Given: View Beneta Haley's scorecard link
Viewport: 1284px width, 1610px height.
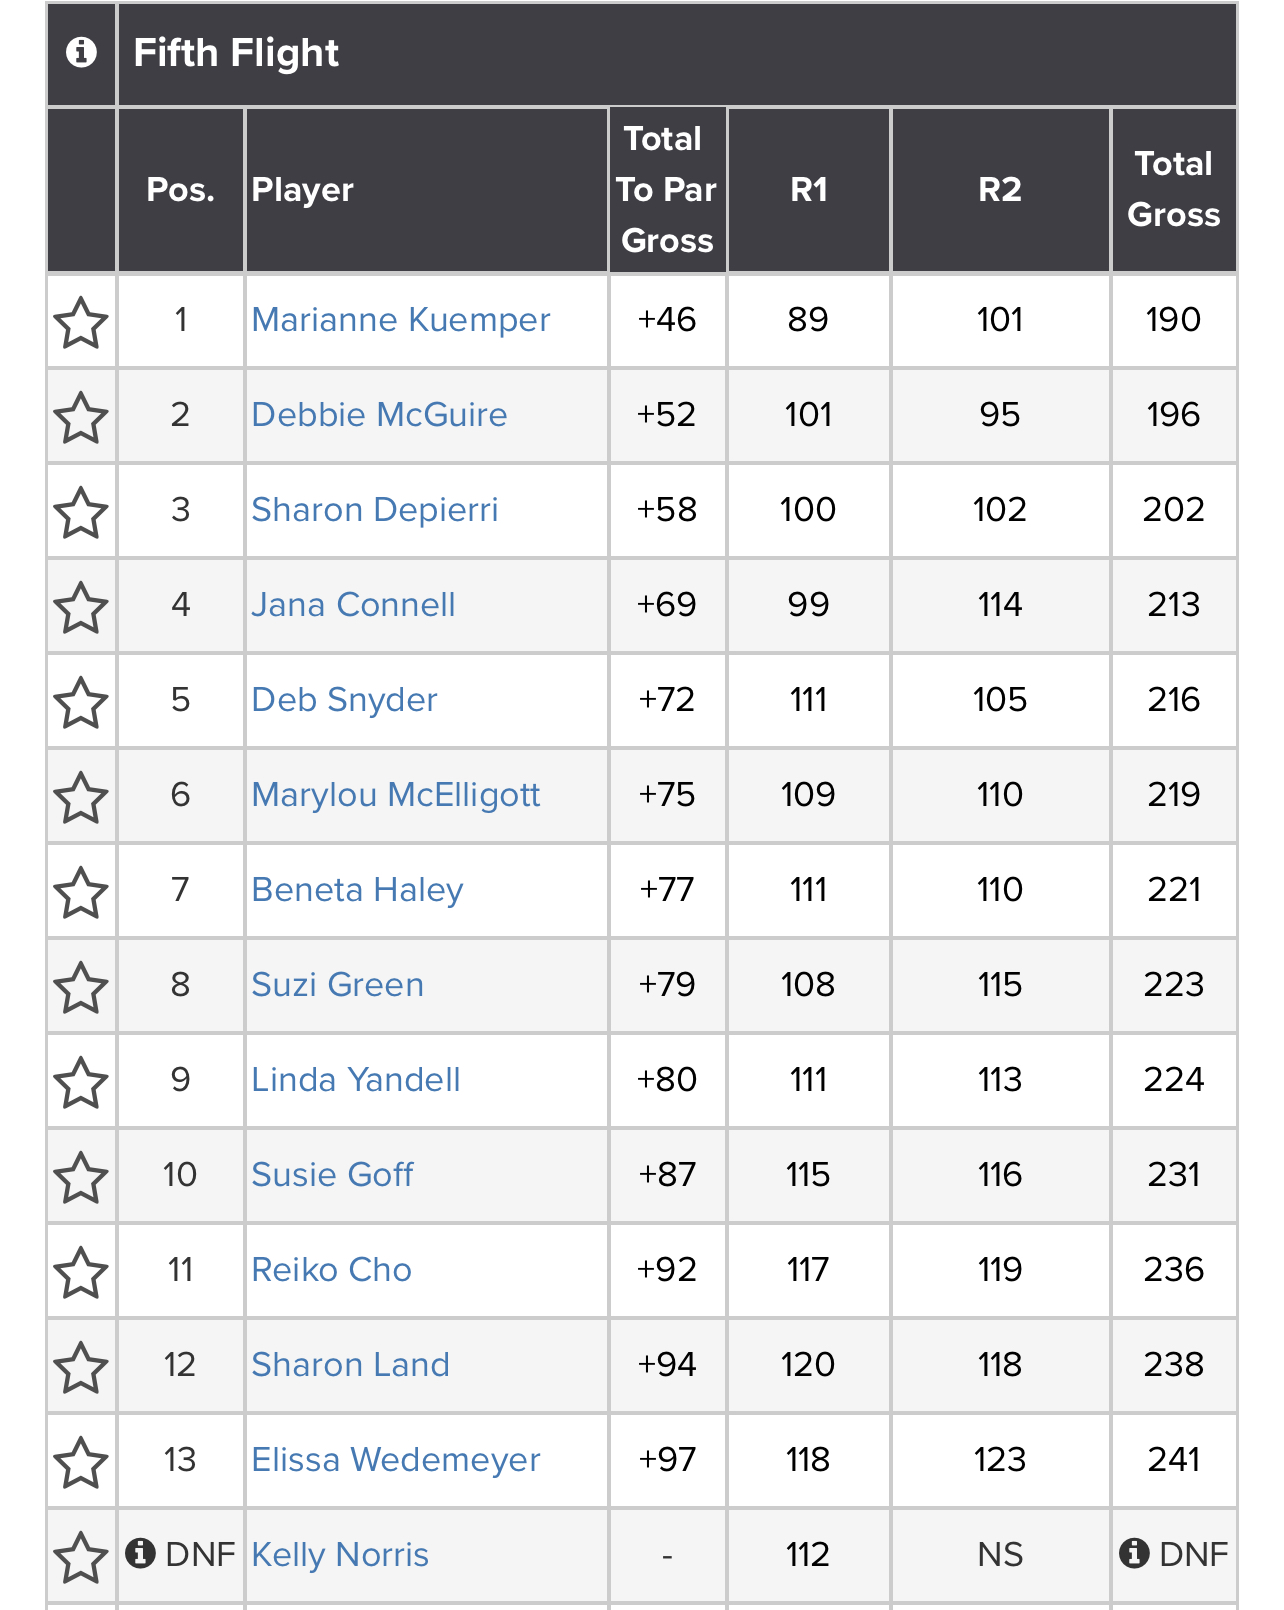Looking at the screenshot, I should click(x=357, y=890).
